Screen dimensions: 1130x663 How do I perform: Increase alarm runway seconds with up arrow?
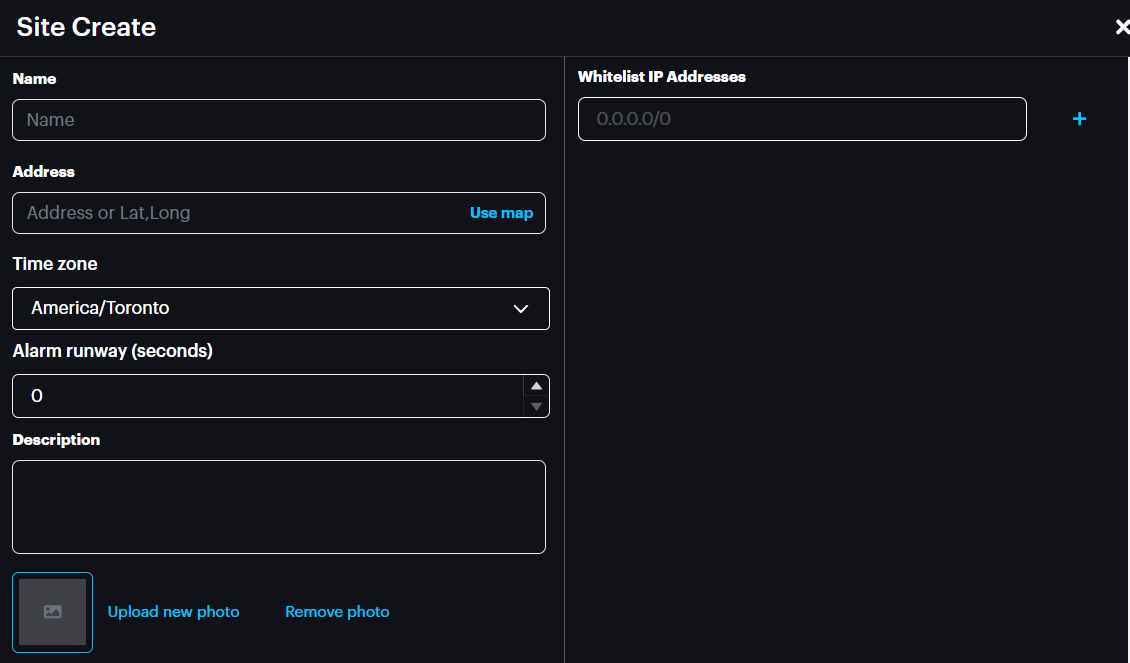(x=536, y=386)
